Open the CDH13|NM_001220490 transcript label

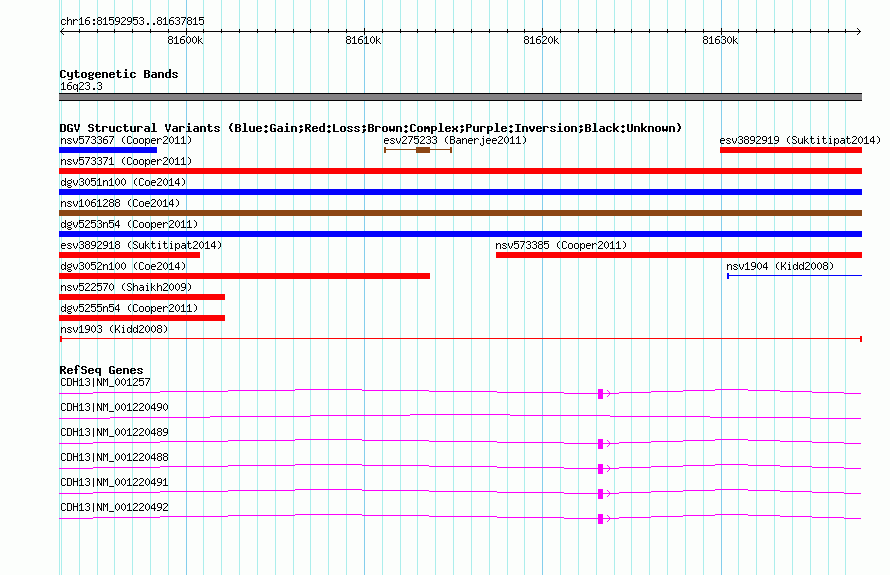click(114, 407)
